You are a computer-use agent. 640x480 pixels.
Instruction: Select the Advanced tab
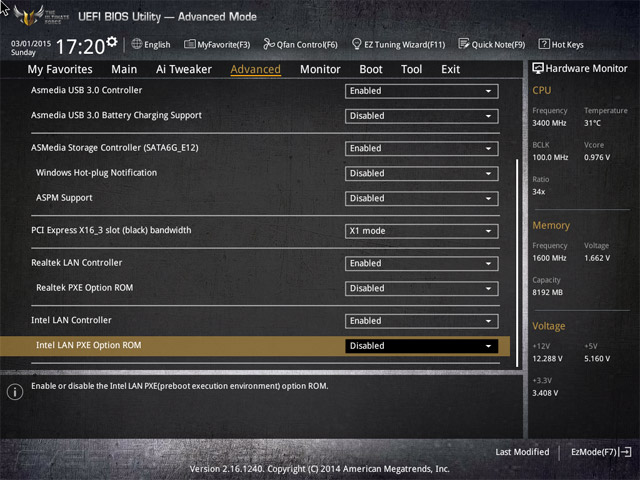pos(256,69)
